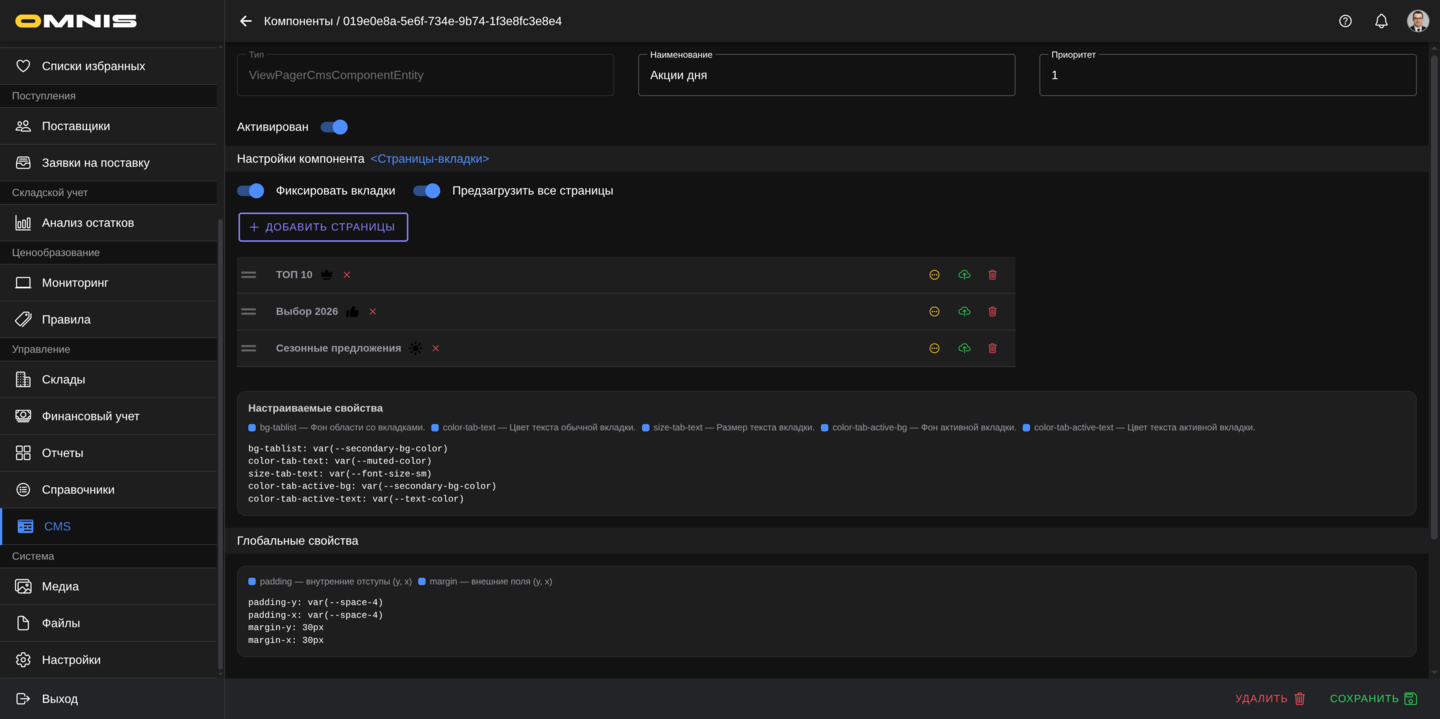The height and width of the screenshot is (719, 1440).
Task: Open Анализ остатков in the sidebar
Action: (x=108, y=223)
